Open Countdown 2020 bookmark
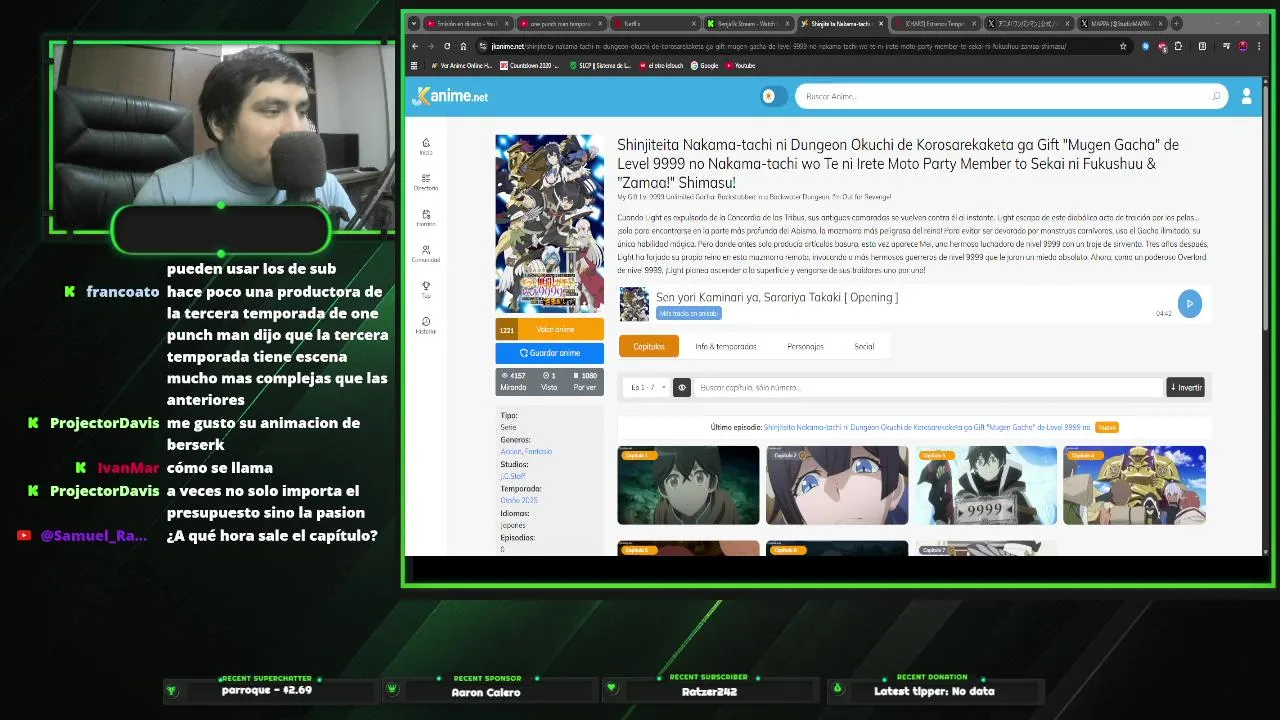Image resolution: width=1280 pixels, height=720 pixels. click(531, 66)
